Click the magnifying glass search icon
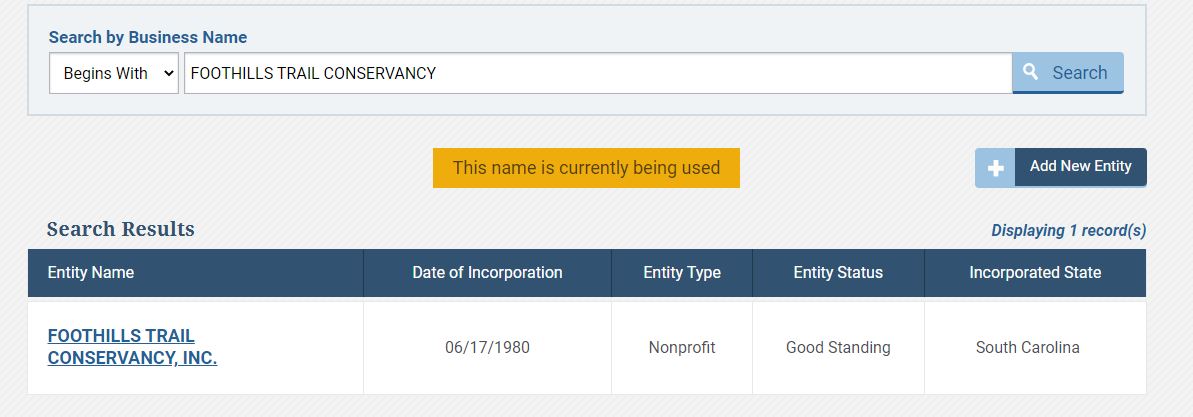 pos(1030,72)
